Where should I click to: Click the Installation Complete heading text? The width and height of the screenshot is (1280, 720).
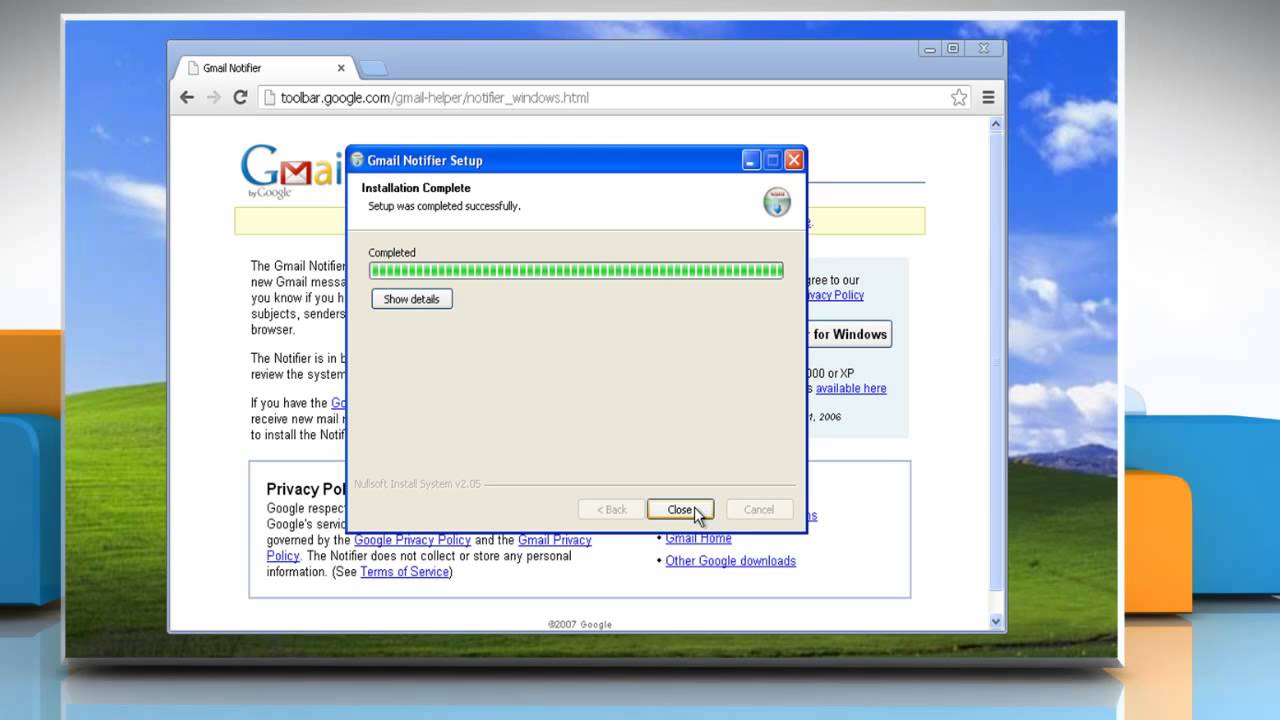416,188
